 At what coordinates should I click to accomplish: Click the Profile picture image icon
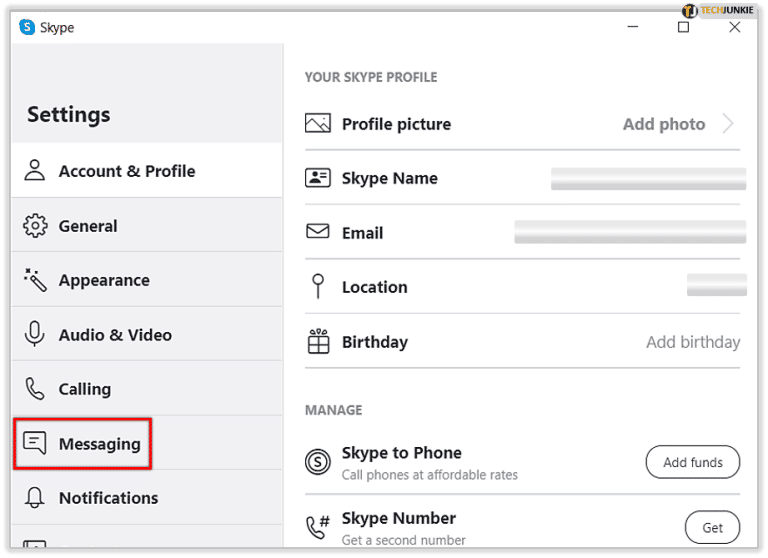[x=318, y=123]
